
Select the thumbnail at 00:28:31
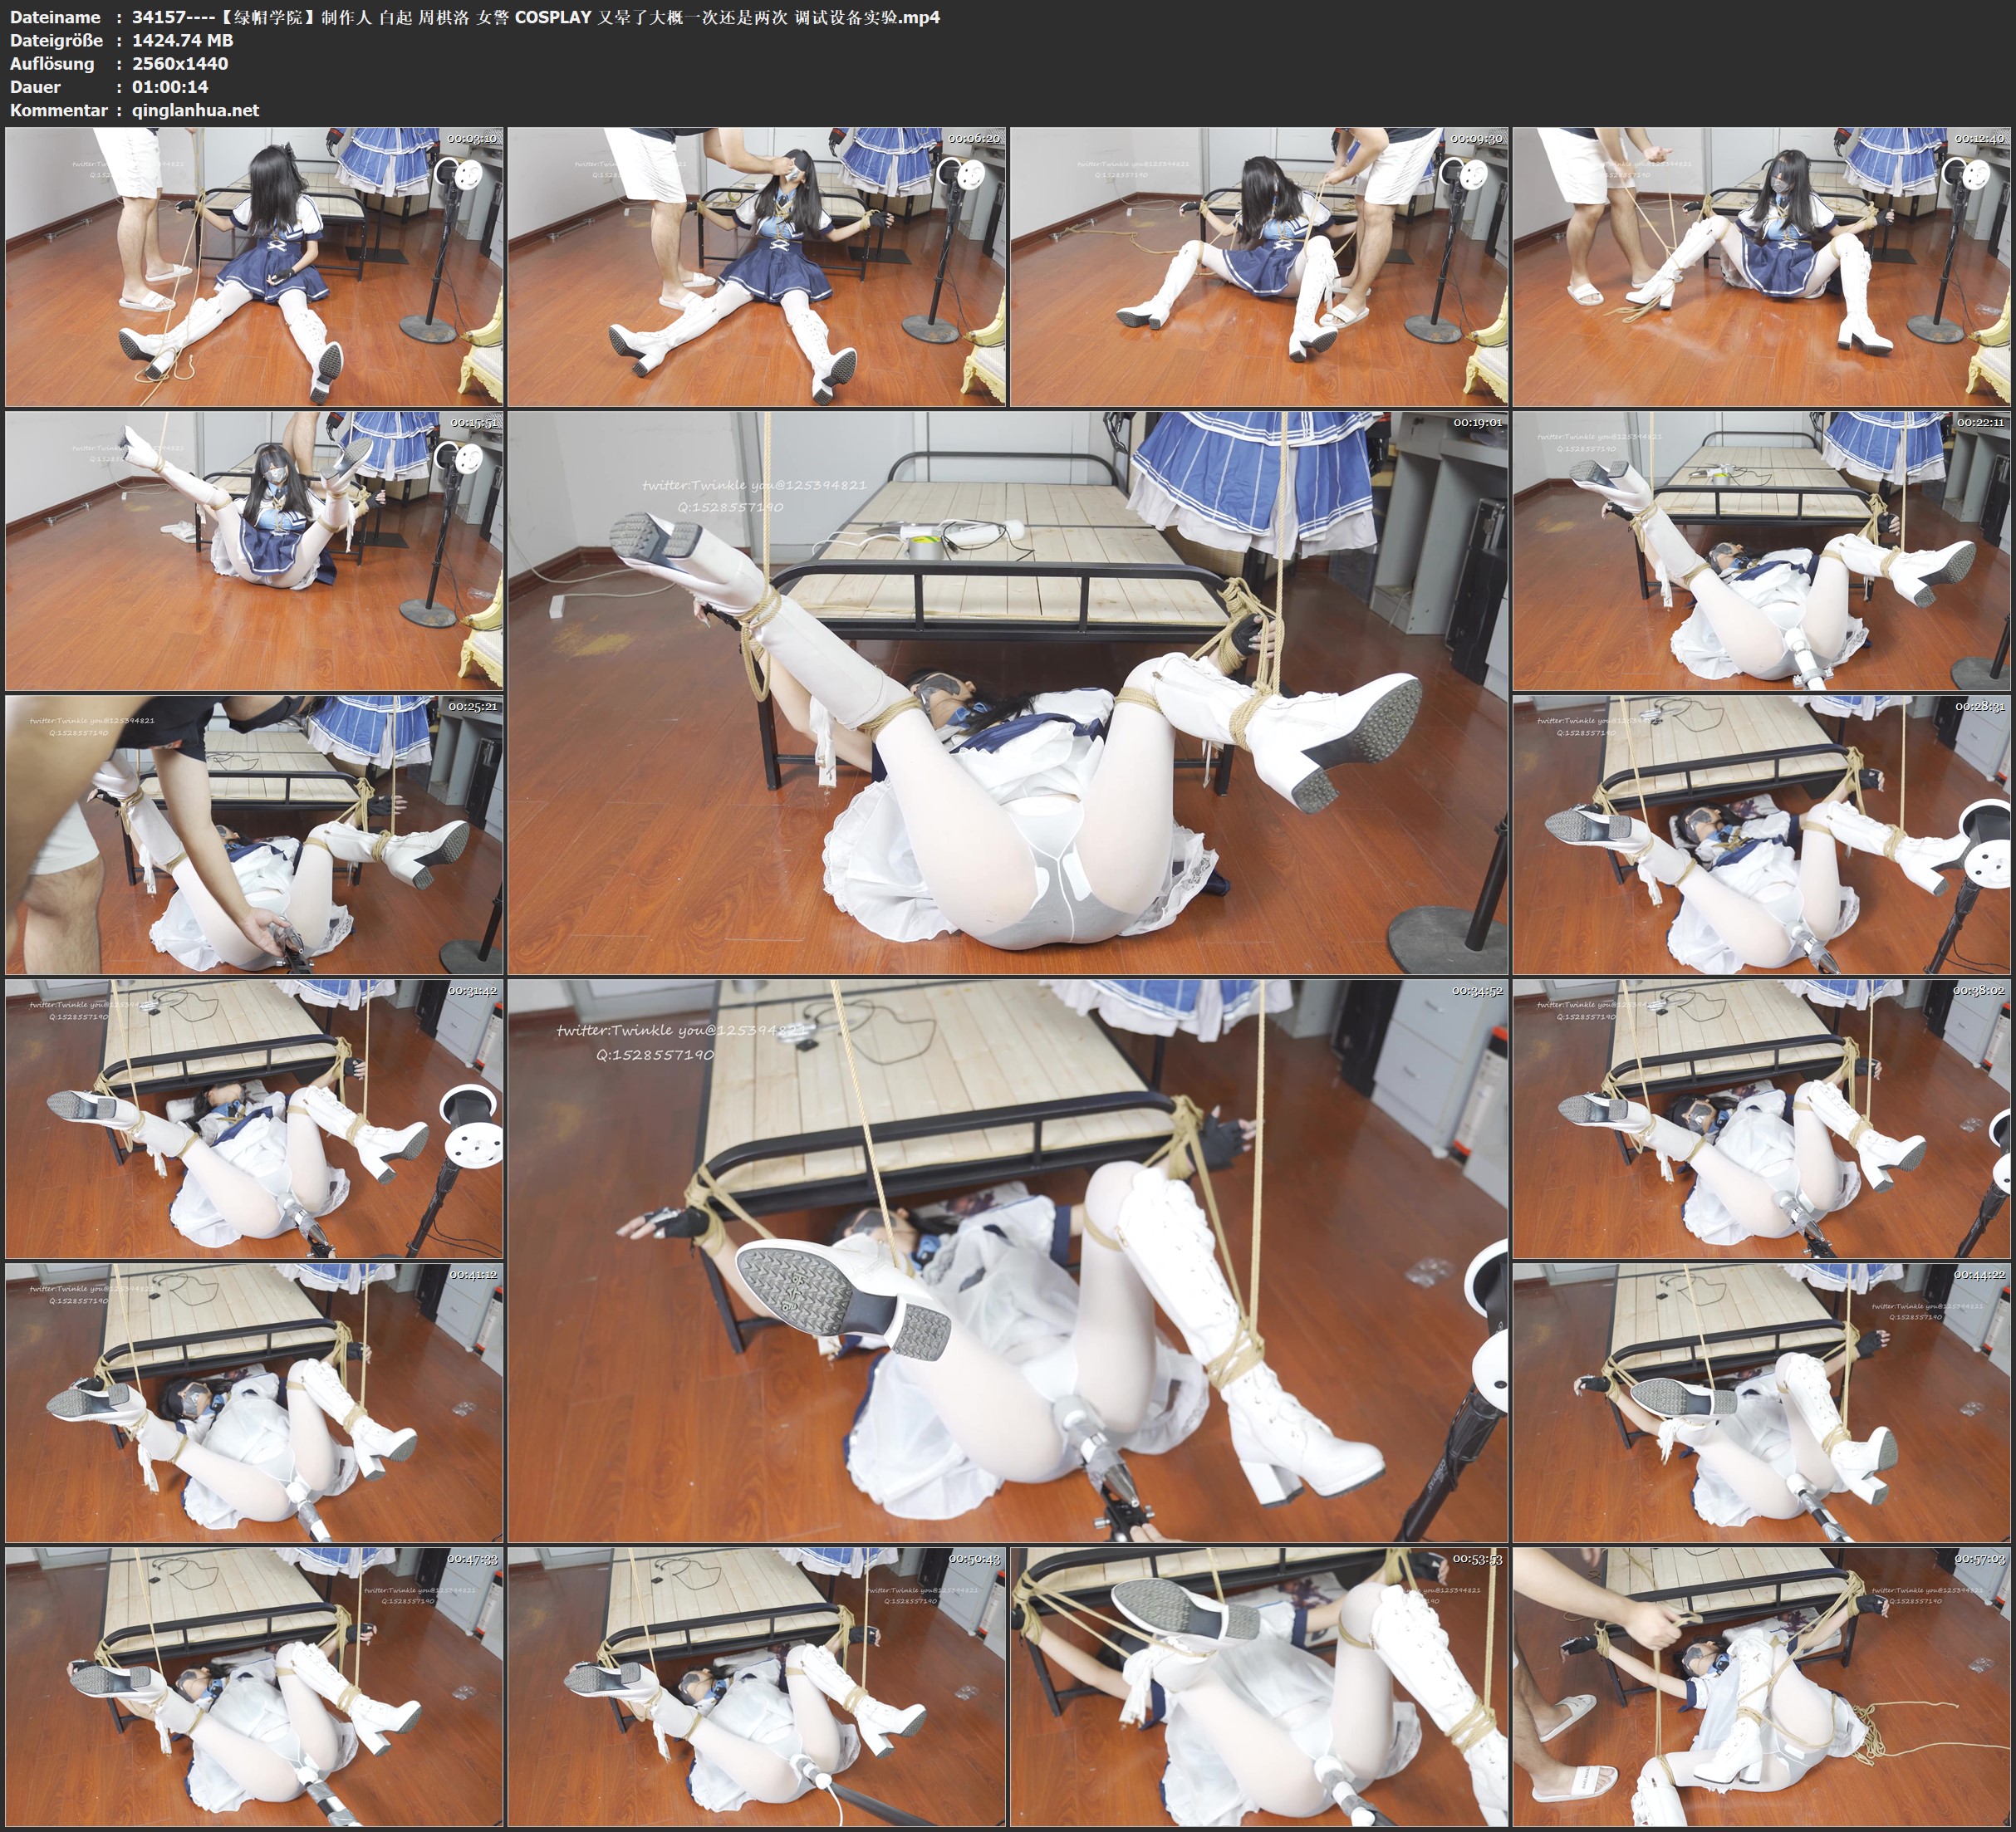point(1762,835)
